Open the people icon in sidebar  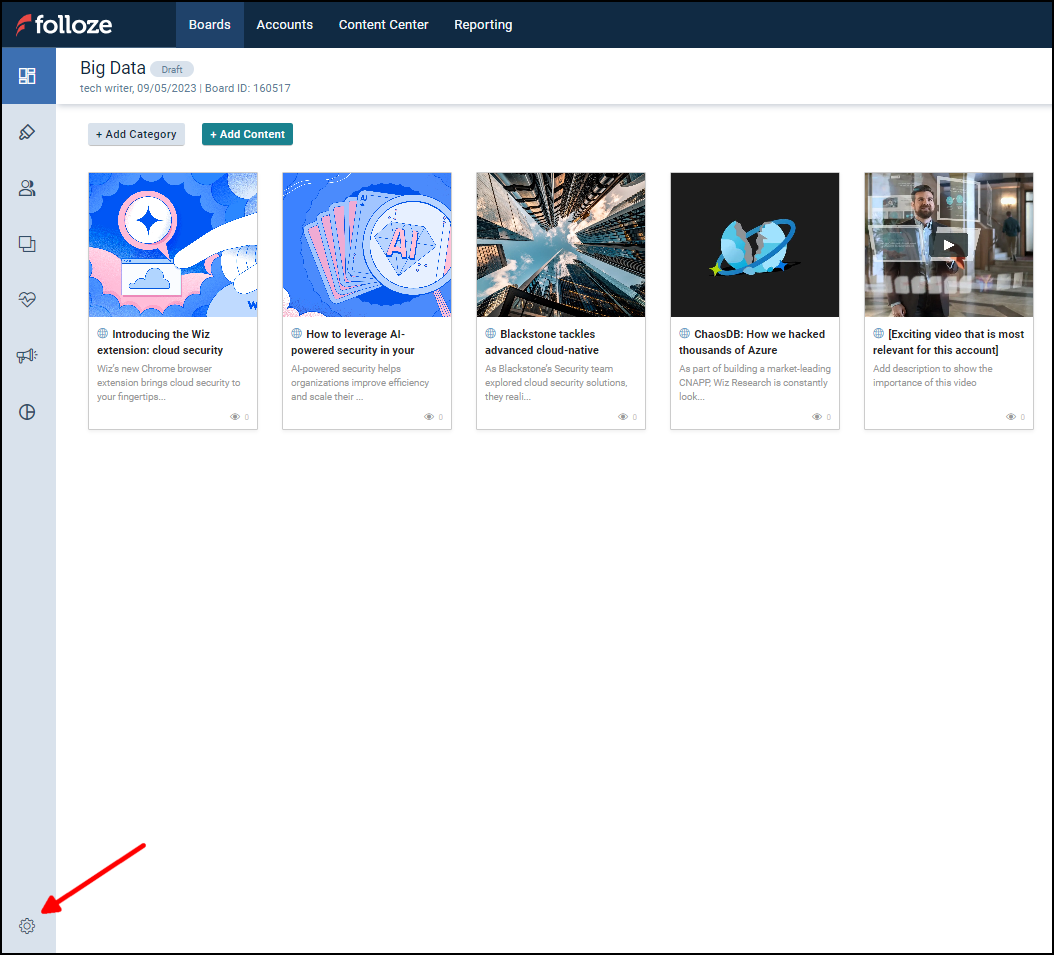tap(27, 188)
